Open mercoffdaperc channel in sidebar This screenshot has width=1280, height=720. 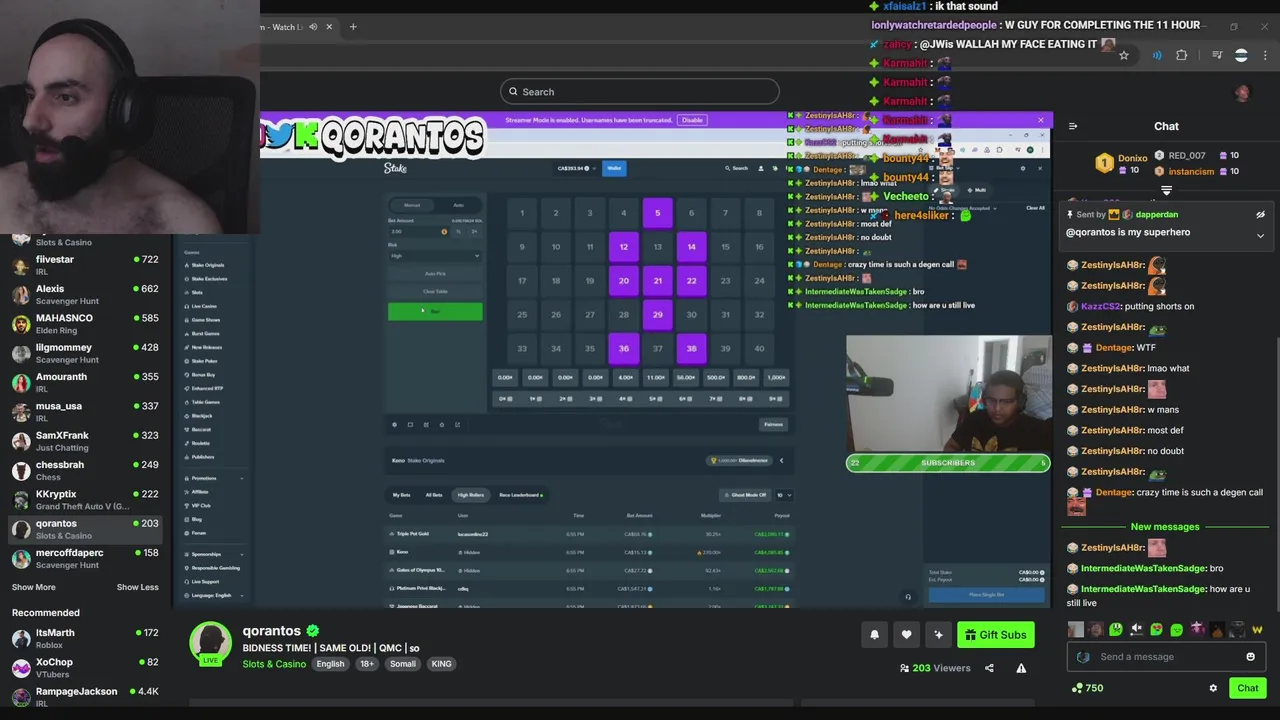point(87,558)
